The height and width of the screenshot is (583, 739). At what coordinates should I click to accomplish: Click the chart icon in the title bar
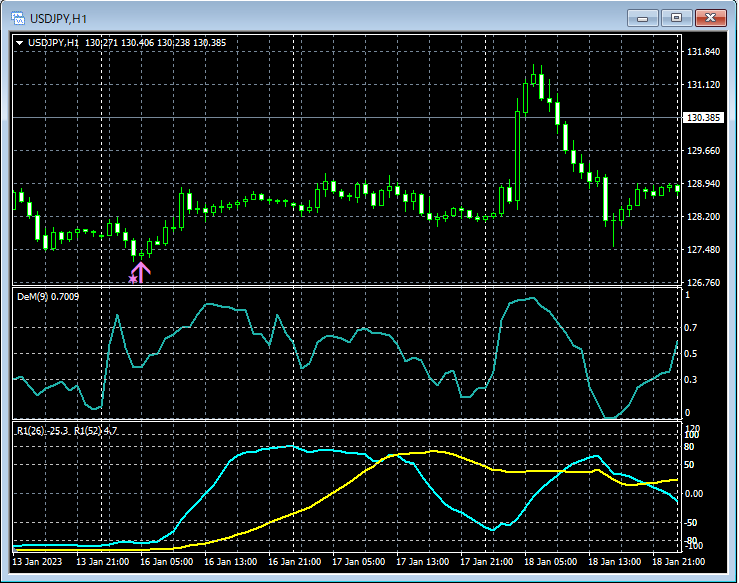pyautogui.click(x=16, y=18)
